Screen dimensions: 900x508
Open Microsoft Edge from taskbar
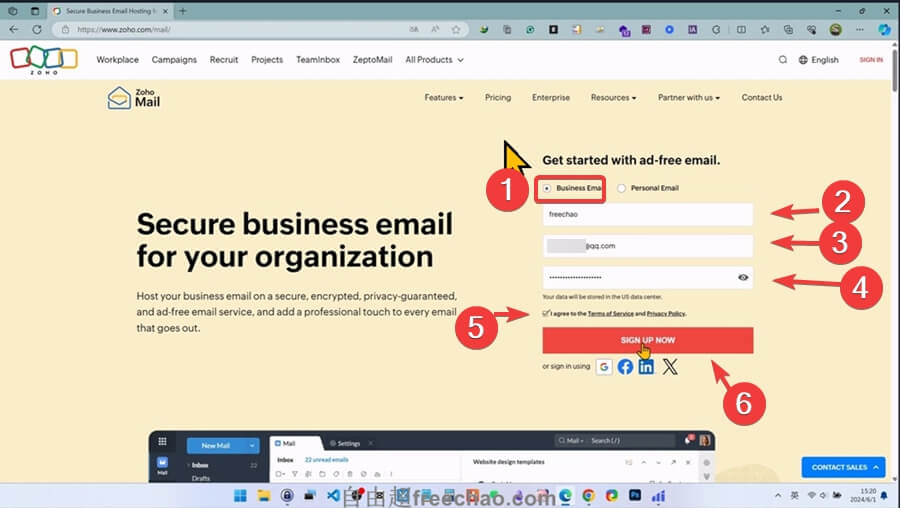tap(565, 496)
